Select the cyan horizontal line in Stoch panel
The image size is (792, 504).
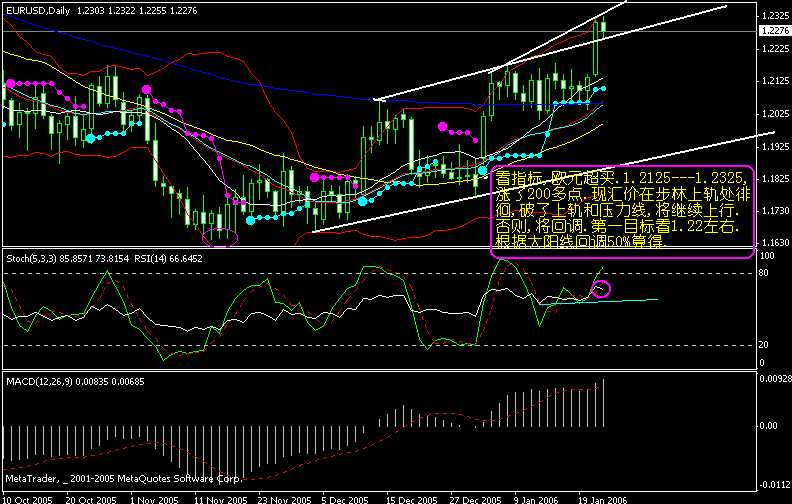[x=599, y=301]
